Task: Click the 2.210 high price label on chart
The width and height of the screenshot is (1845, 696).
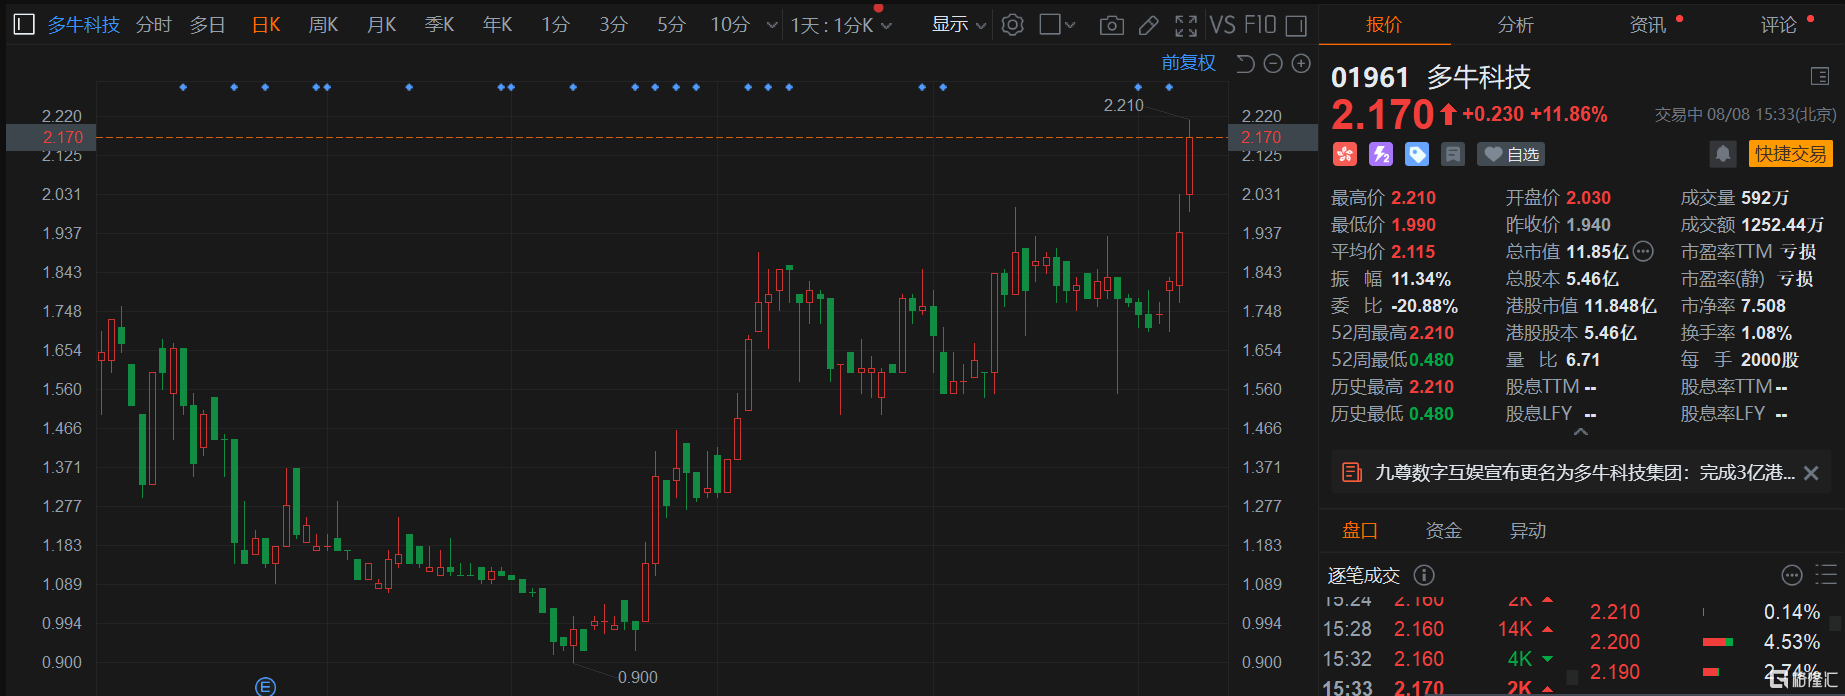Action: click(1123, 105)
